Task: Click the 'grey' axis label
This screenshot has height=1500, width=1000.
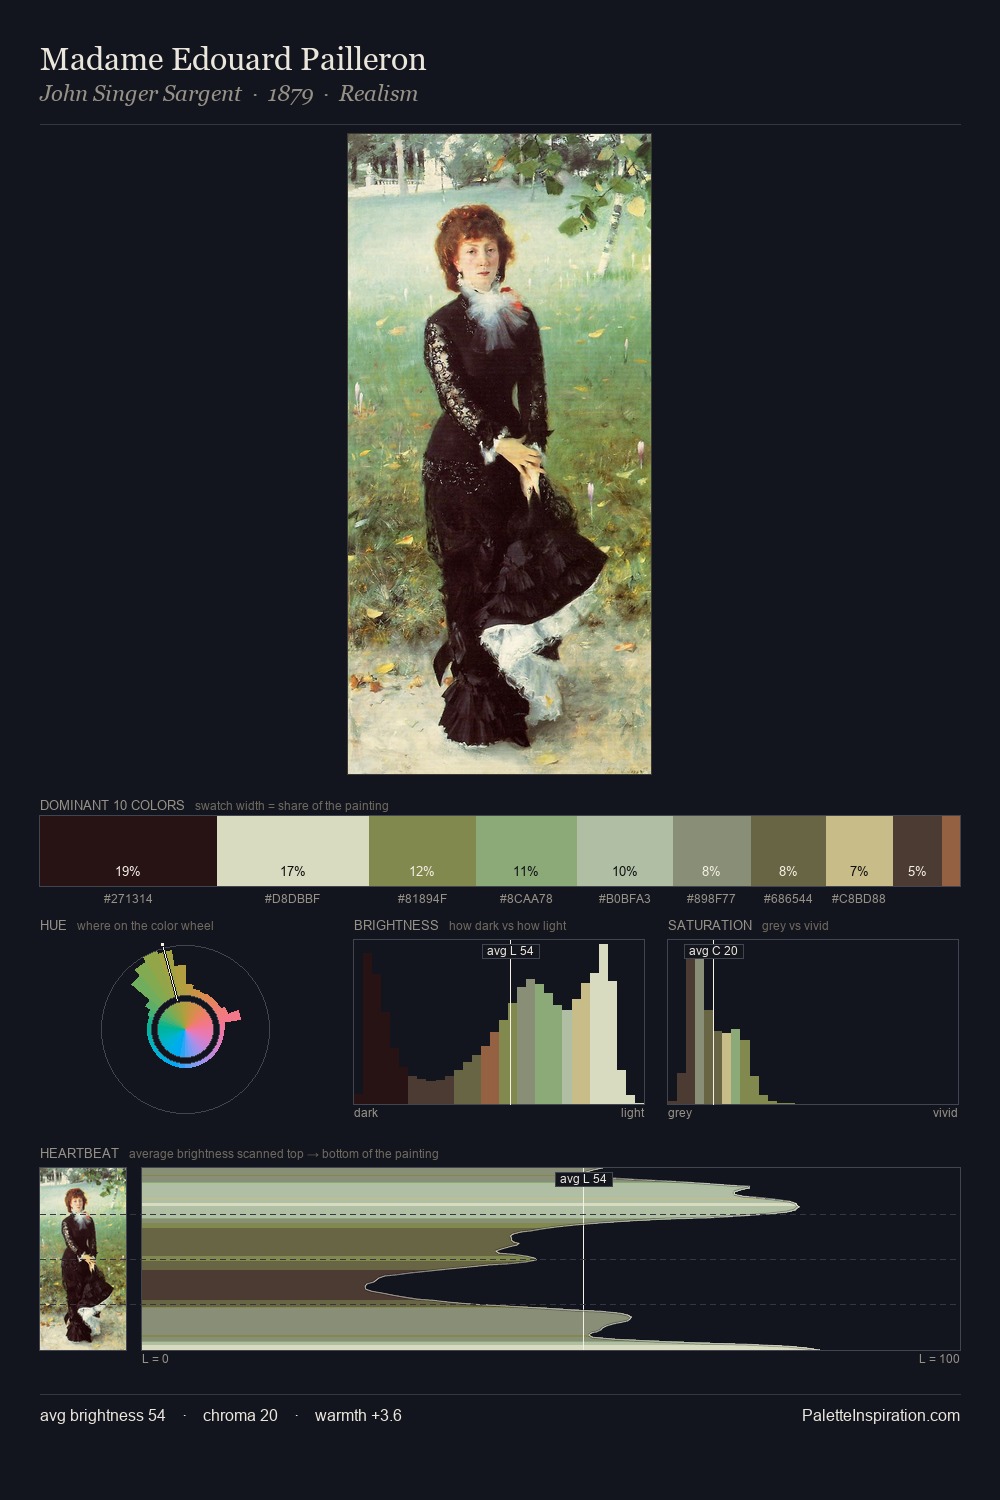Action: pos(680,1113)
